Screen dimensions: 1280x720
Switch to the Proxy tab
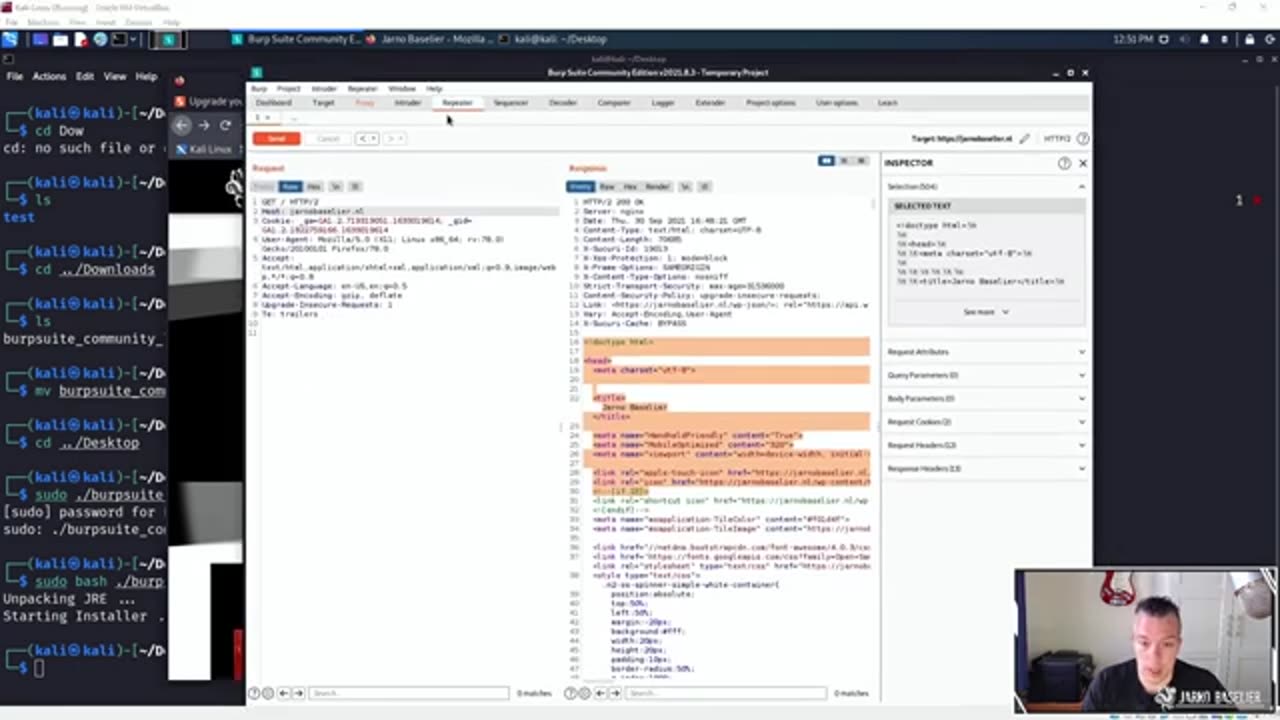pos(364,103)
